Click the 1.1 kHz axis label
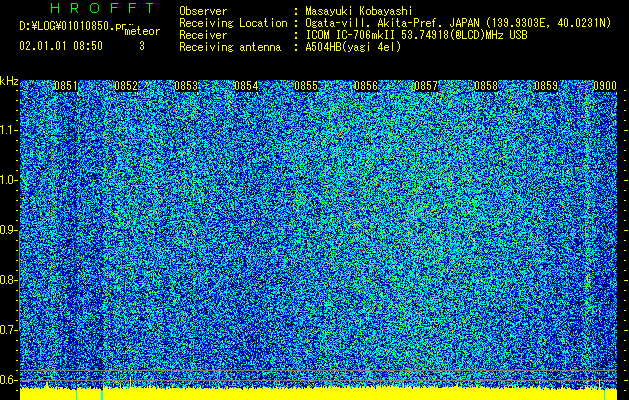Viewport: 629px width, 400px height. (9, 130)
